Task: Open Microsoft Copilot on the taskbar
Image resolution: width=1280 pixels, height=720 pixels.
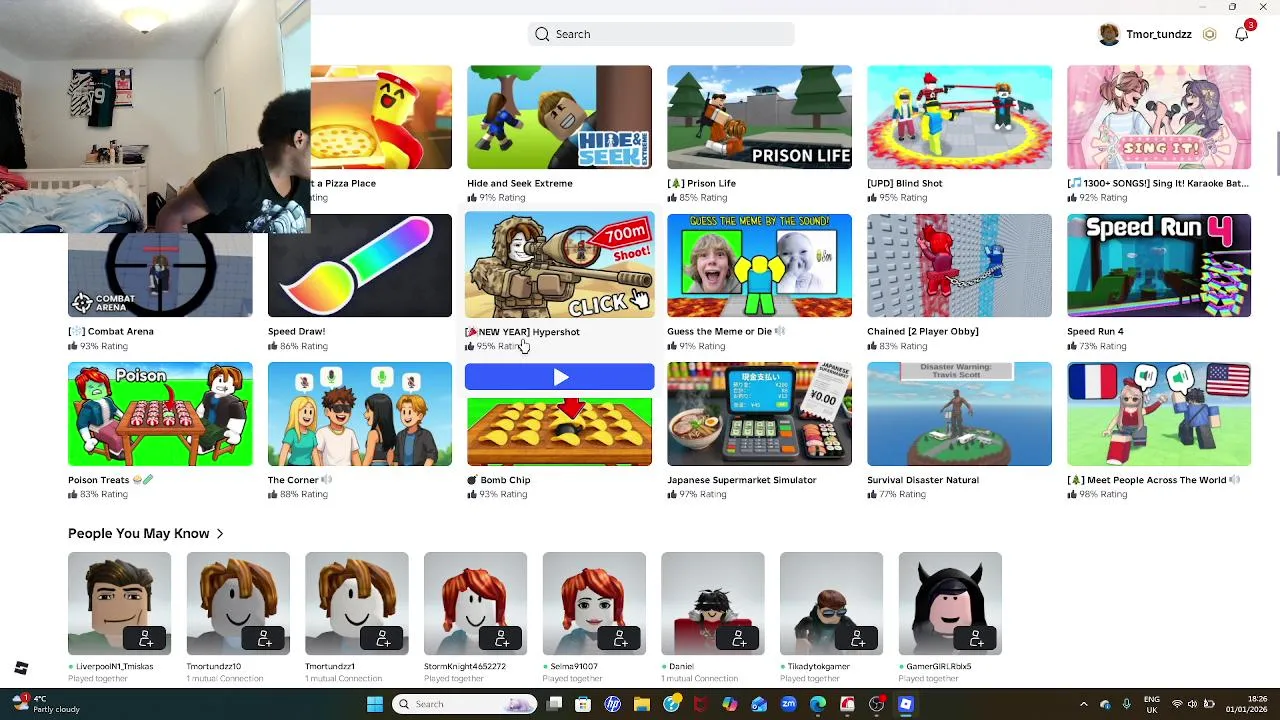Action: coord(730,704)
